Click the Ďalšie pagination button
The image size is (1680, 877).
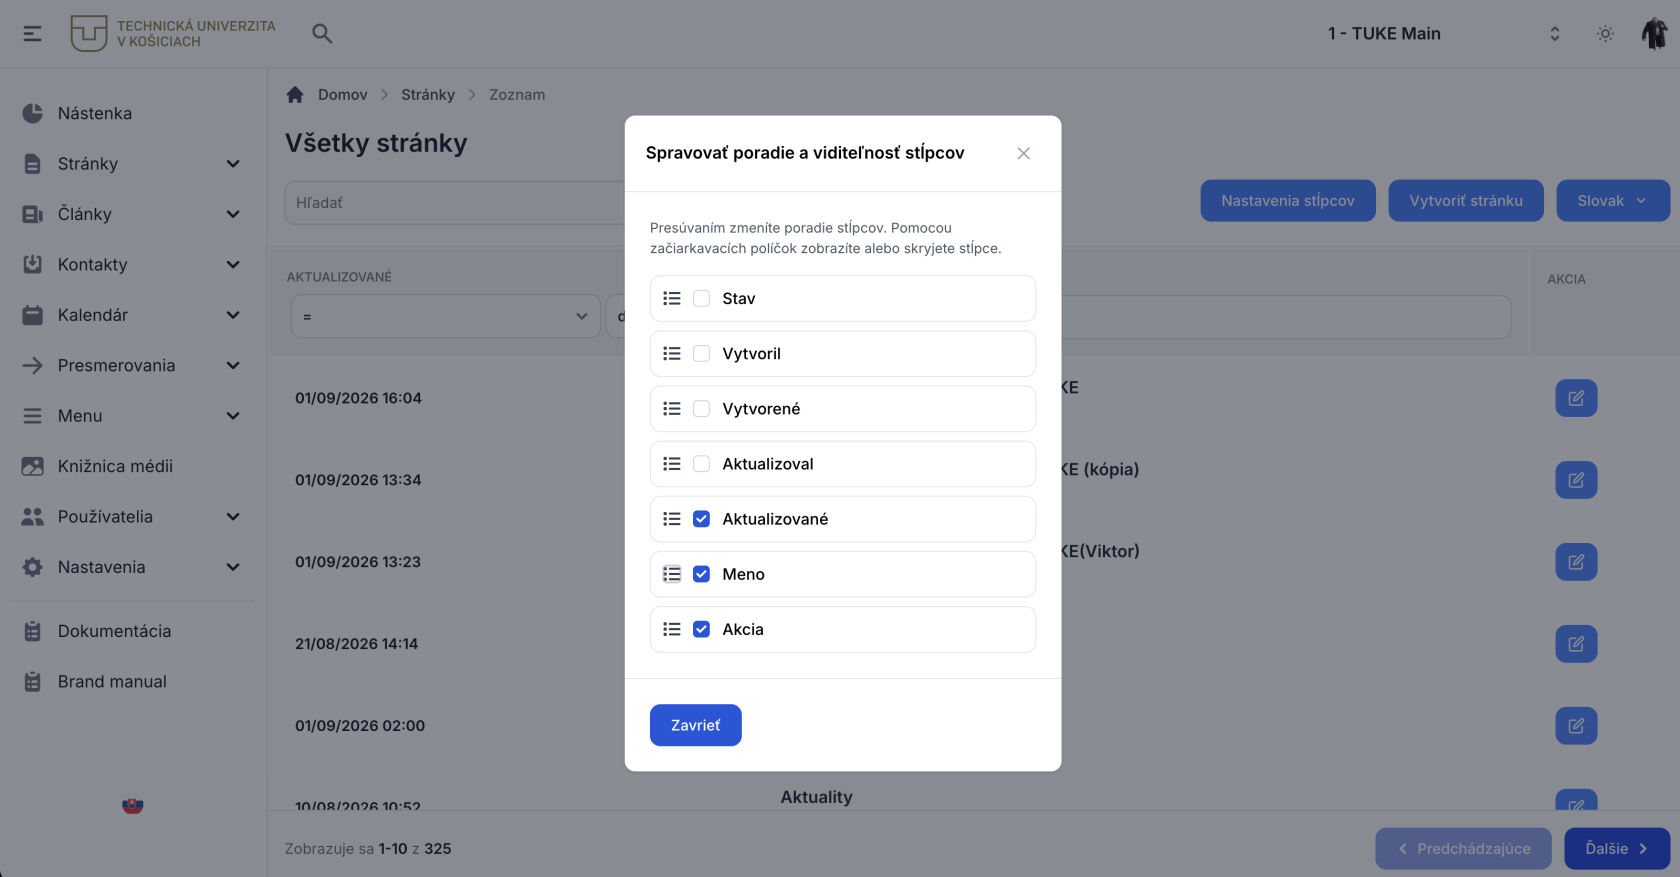(1617, 849)
